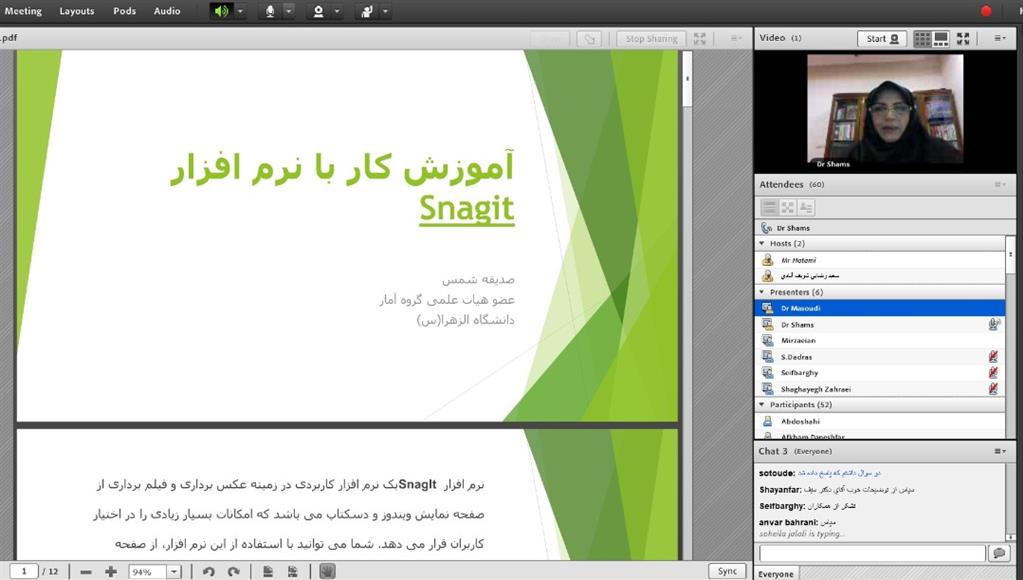Switch to Breakout Room view
The width and height of the screenshot is (1023, 580).
tap(788, 207)
